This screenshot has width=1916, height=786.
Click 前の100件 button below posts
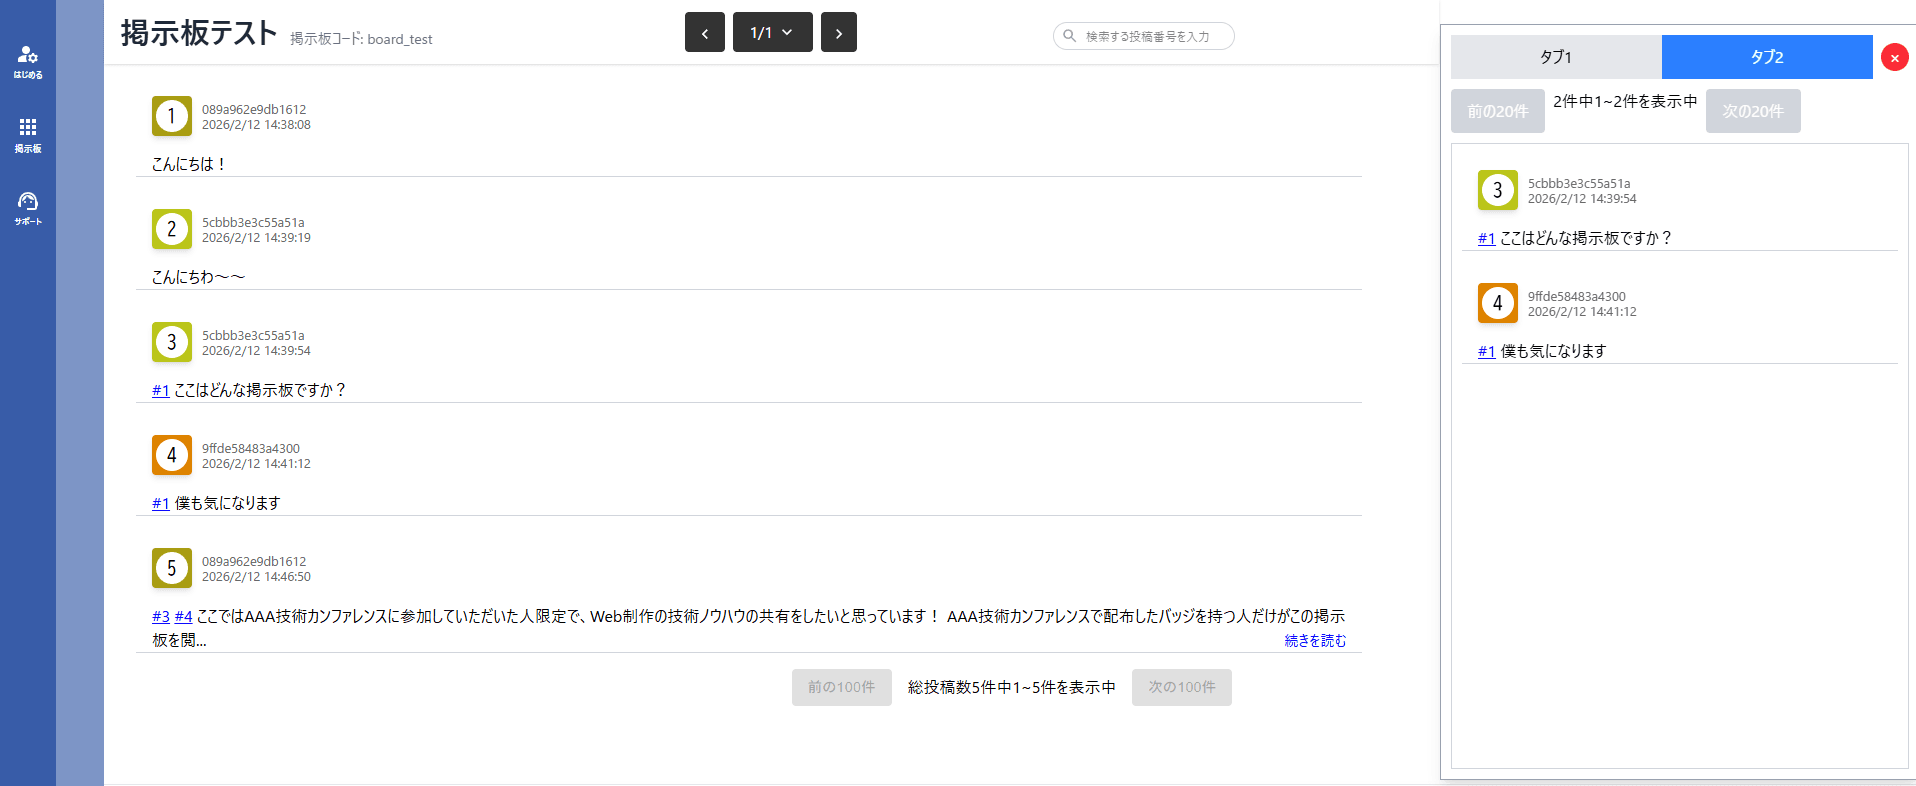[x=842, y=687]
